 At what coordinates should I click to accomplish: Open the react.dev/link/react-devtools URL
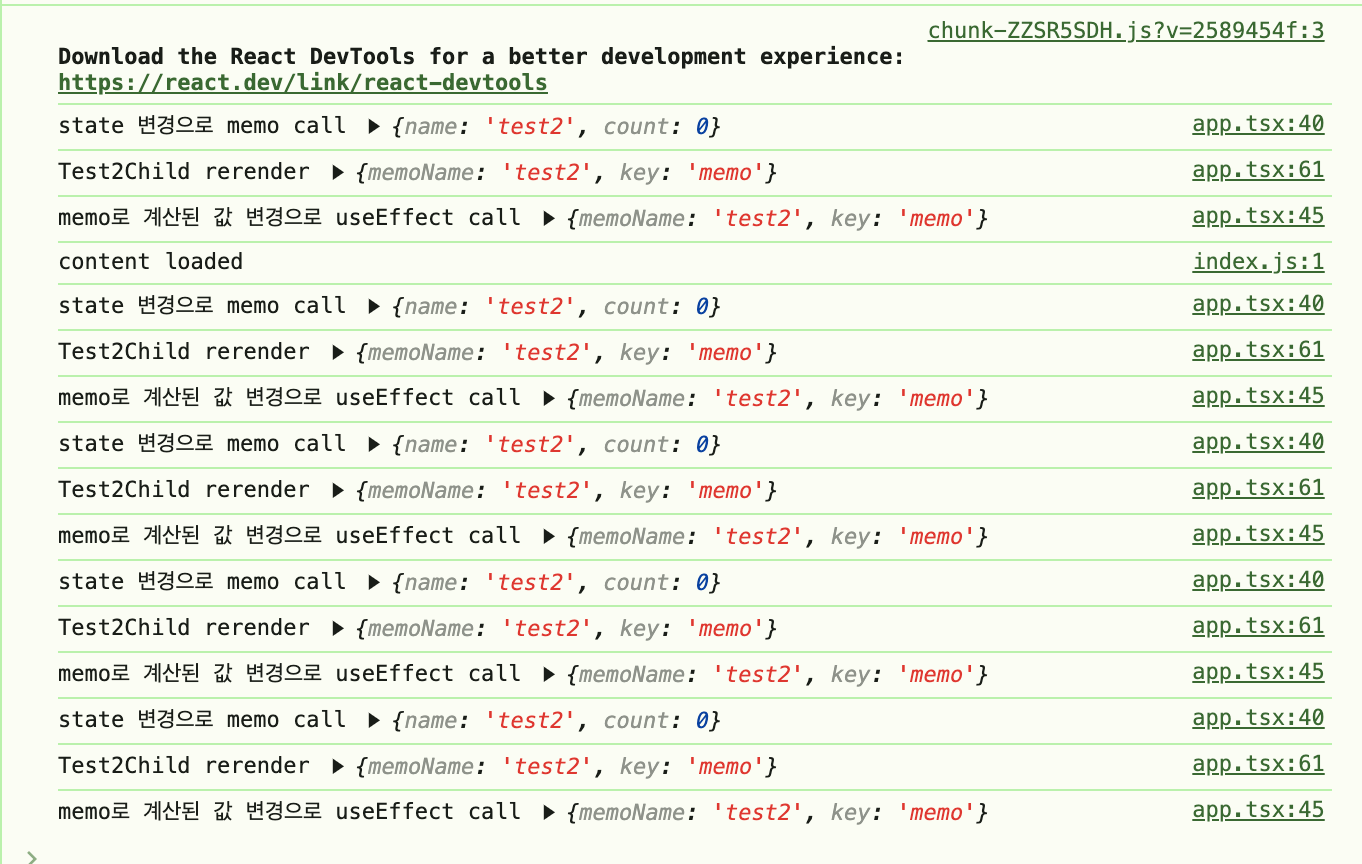303,83
